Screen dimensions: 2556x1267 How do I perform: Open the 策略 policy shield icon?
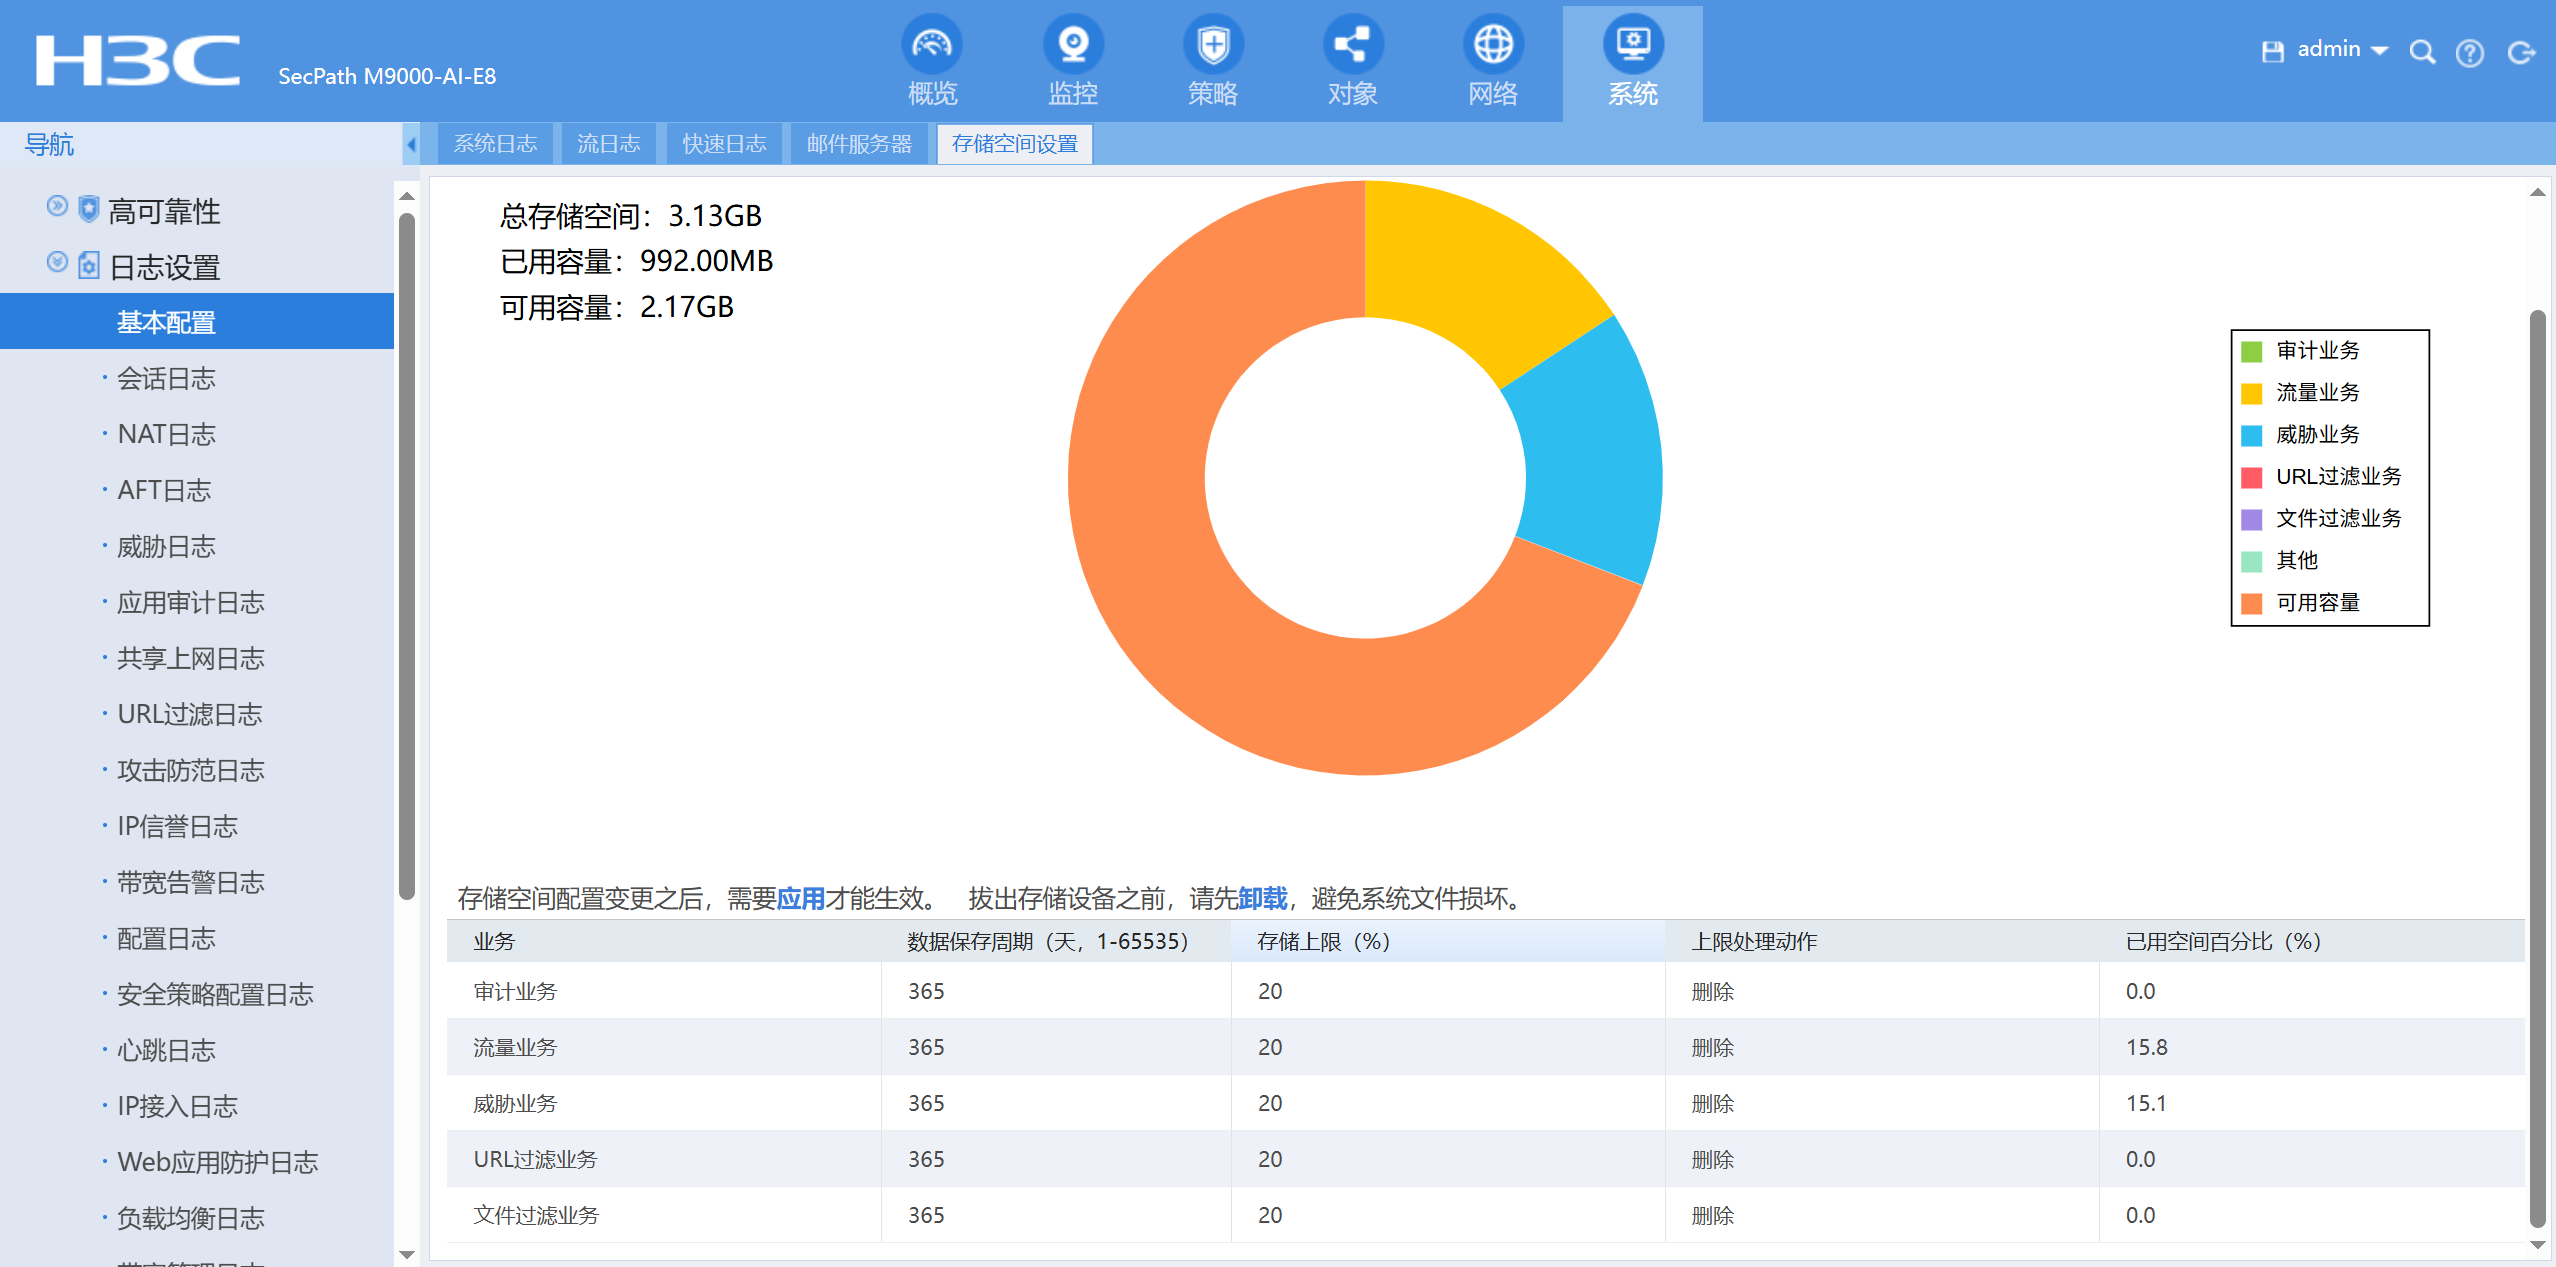tap(1212, 45)
